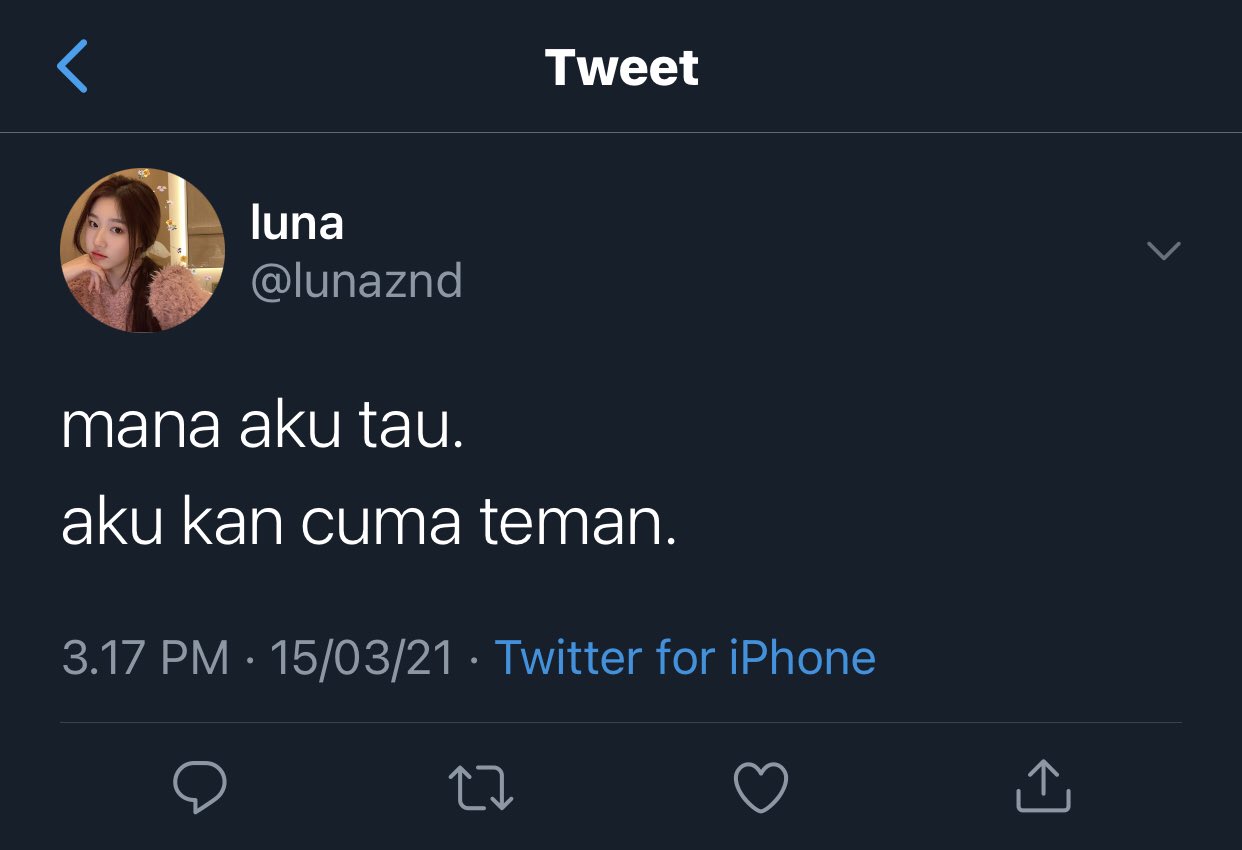
Task: Go back using the blue arrow
Action: (72, 66)
